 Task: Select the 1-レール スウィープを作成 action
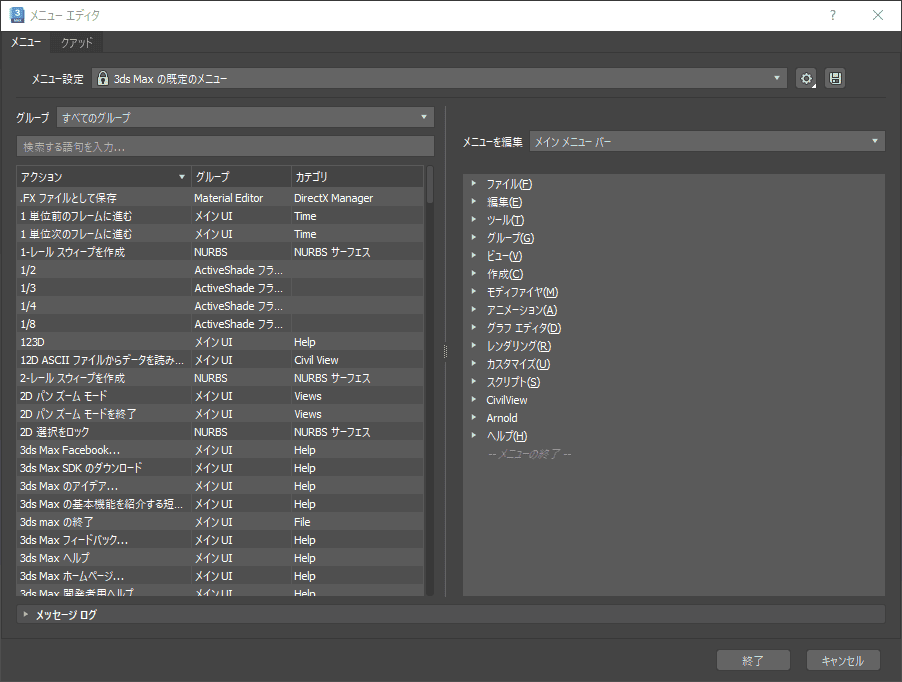[x=220, y=252]
